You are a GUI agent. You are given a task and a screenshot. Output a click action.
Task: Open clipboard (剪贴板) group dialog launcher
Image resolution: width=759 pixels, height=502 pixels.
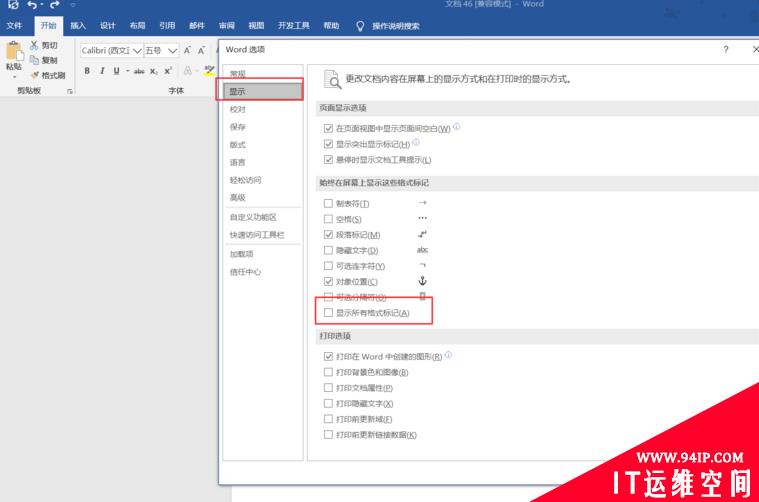[70, 91]
